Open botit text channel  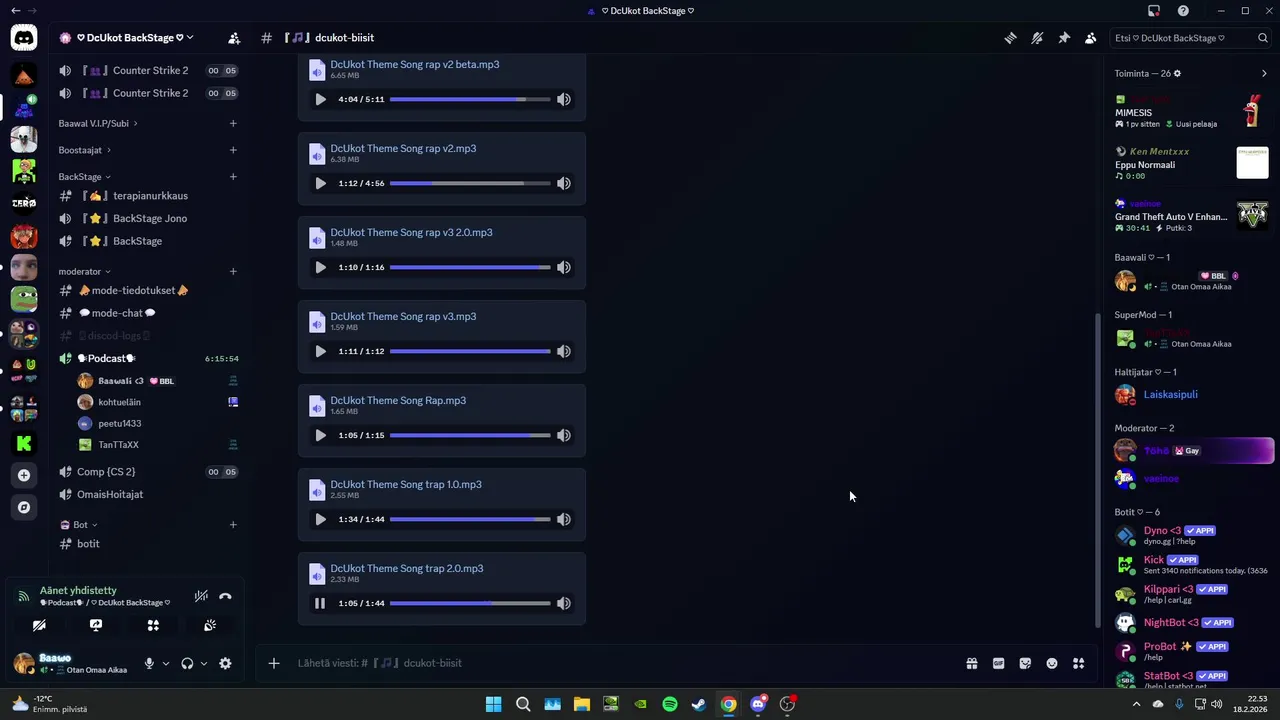(148, 544)
